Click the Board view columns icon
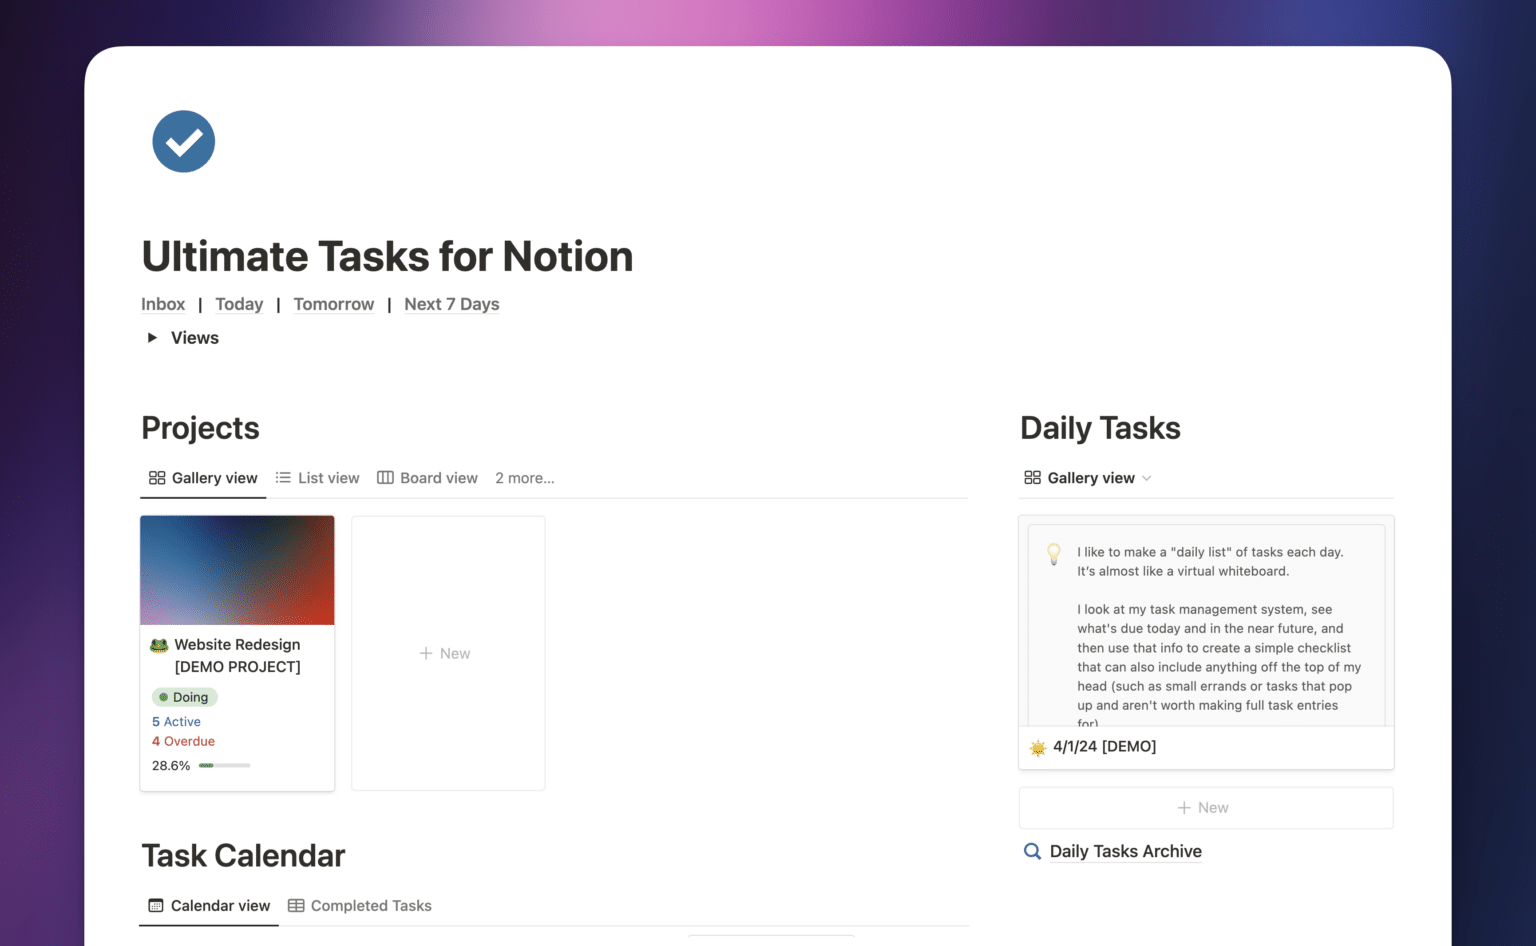Image resolution: width=1536 pixels, height=946 pixels. pyautogui.click(x=385, y=478)
